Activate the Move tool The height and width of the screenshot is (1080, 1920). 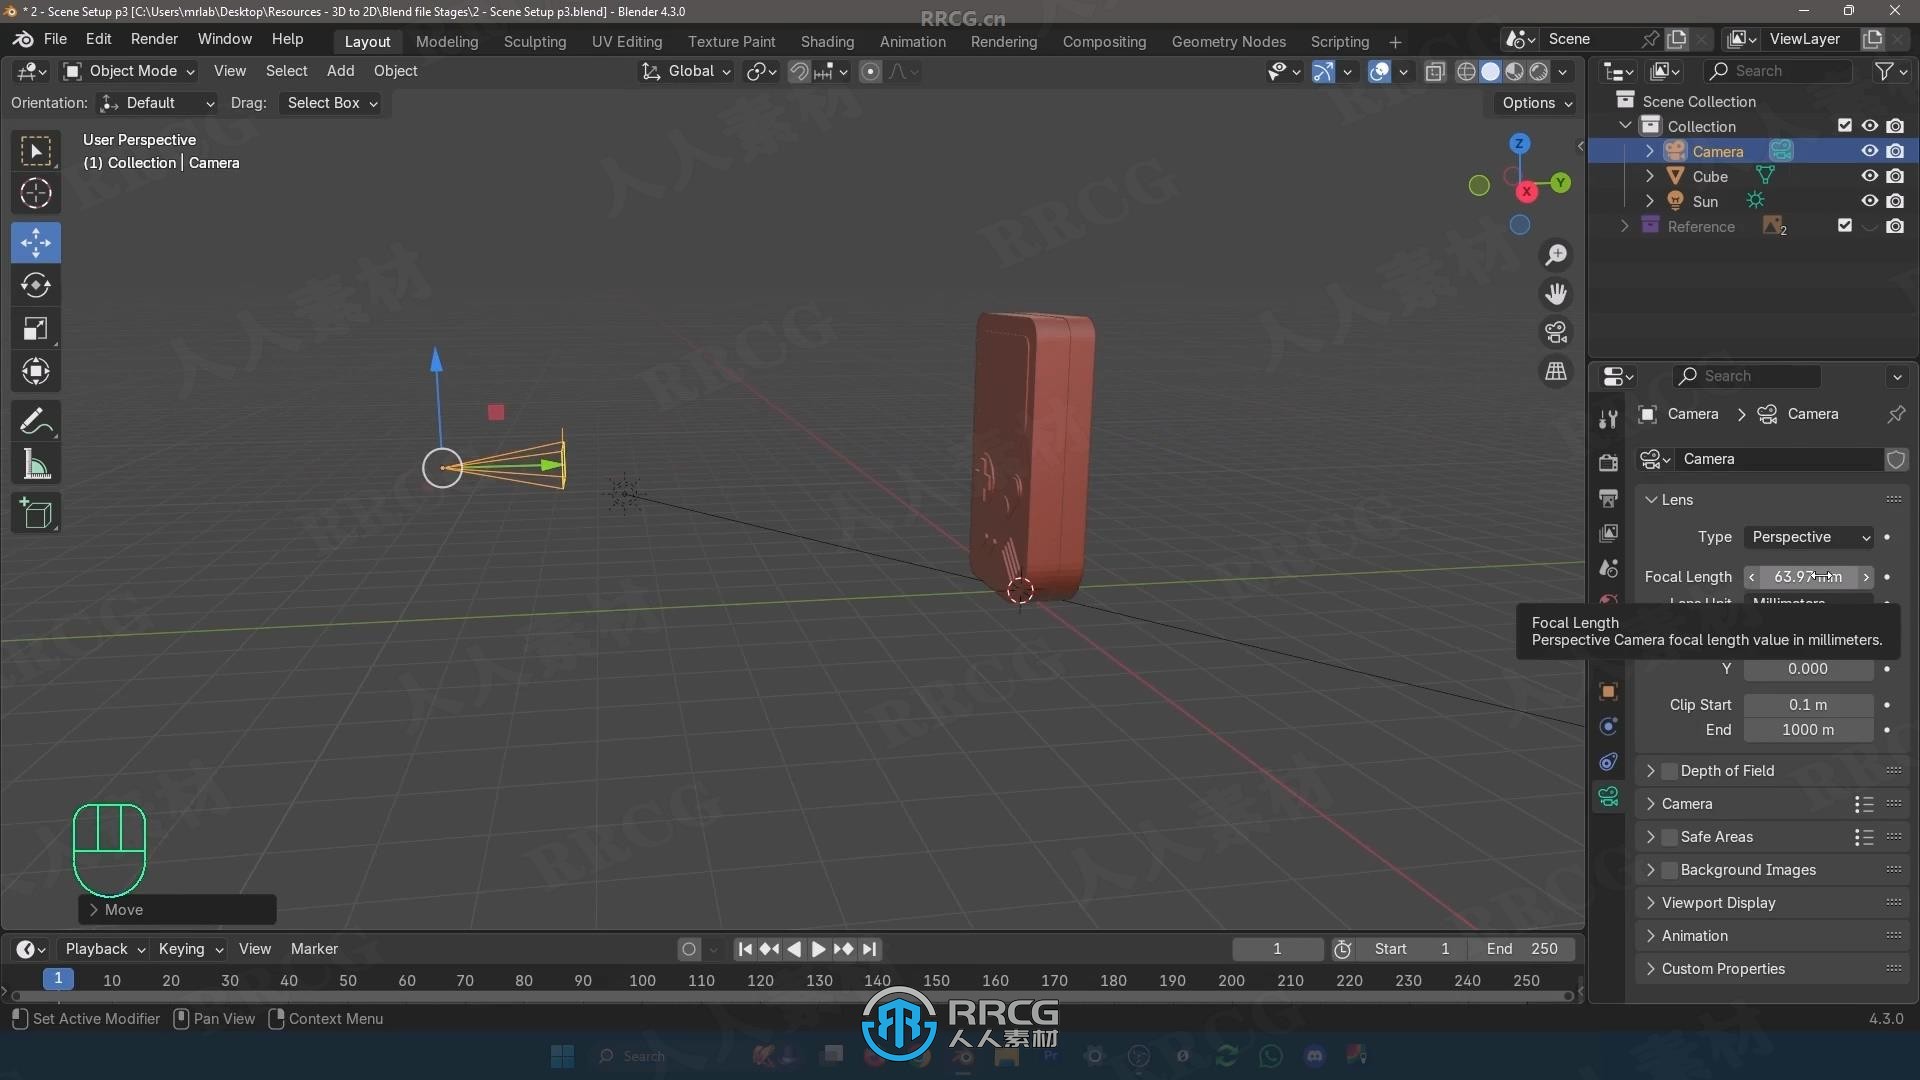coord(36,243)
